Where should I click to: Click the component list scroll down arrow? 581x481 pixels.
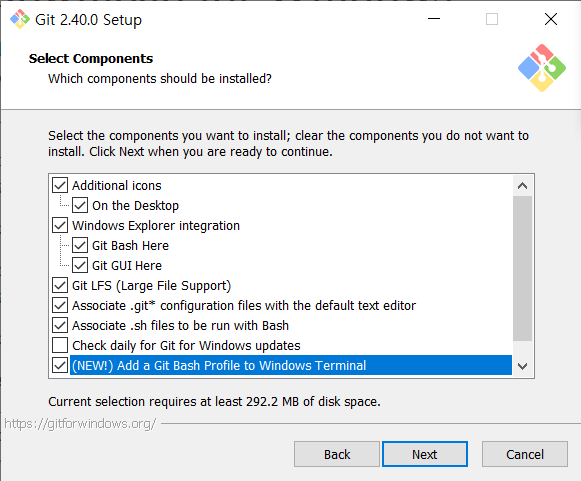tap(522, 366)
